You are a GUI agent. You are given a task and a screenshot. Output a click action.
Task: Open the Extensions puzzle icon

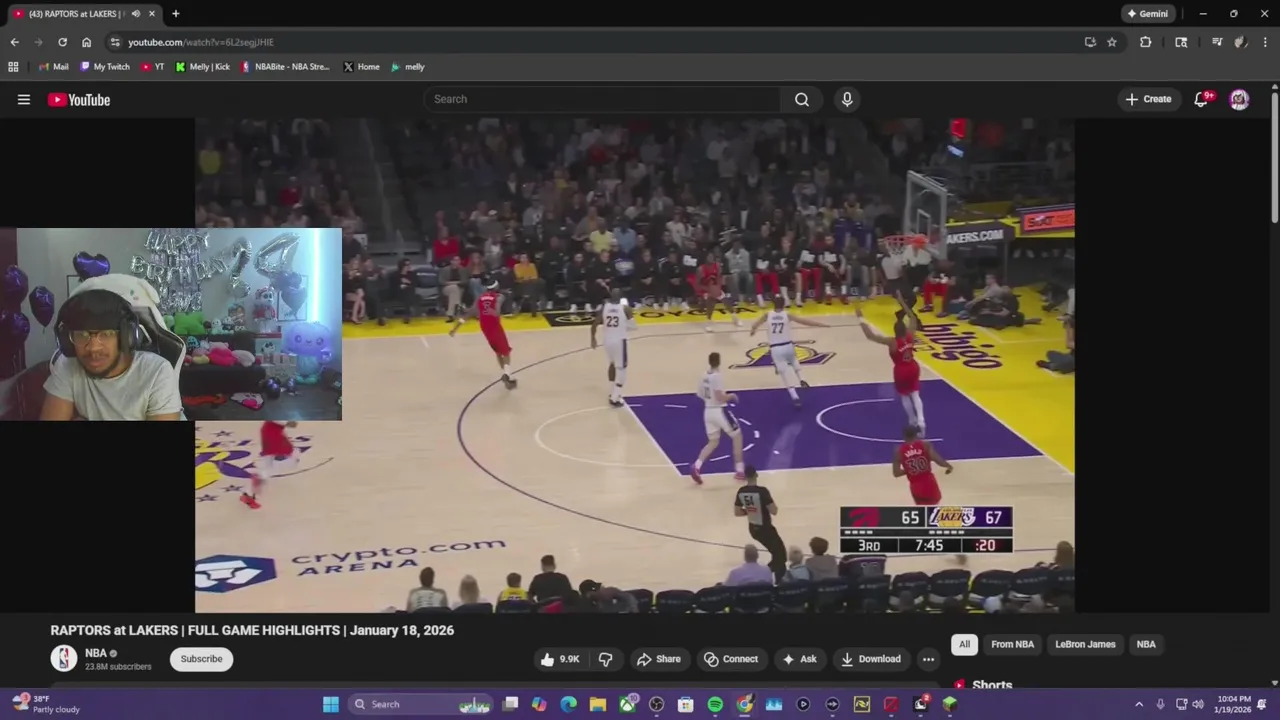click(1146, 42)
